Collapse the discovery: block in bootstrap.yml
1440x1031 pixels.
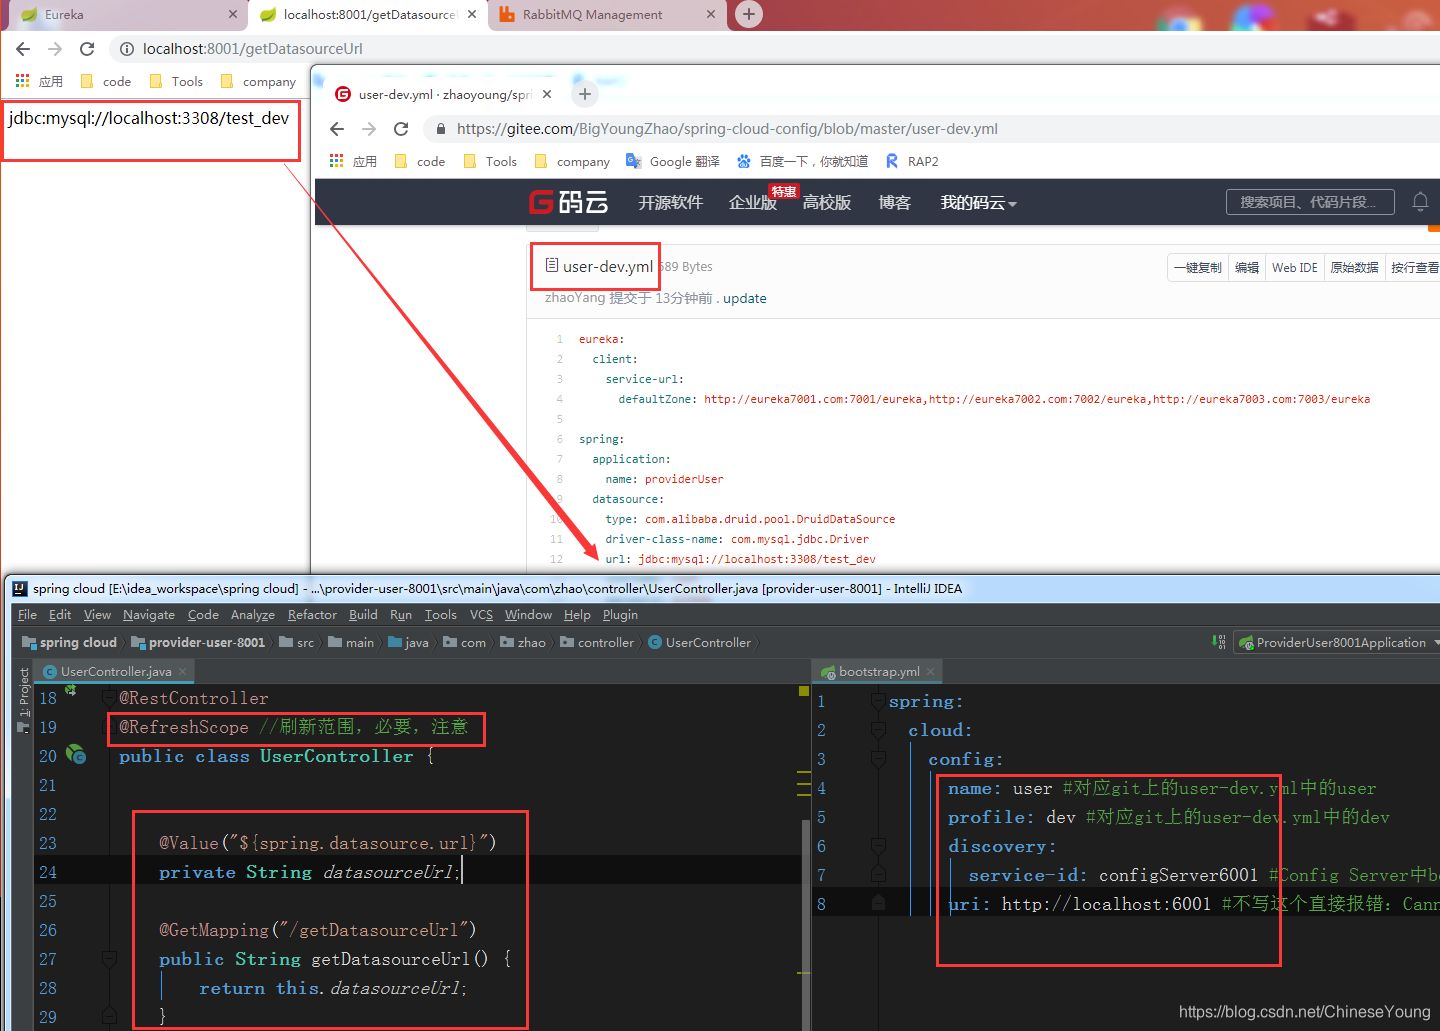[x=878, y=847]
